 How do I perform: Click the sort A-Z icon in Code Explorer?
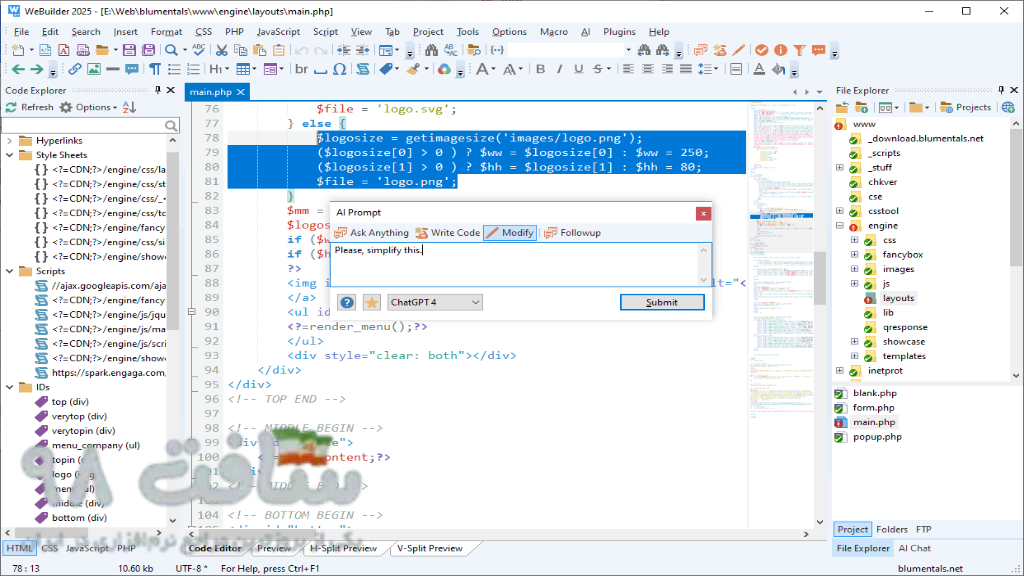tap(129, 107)
